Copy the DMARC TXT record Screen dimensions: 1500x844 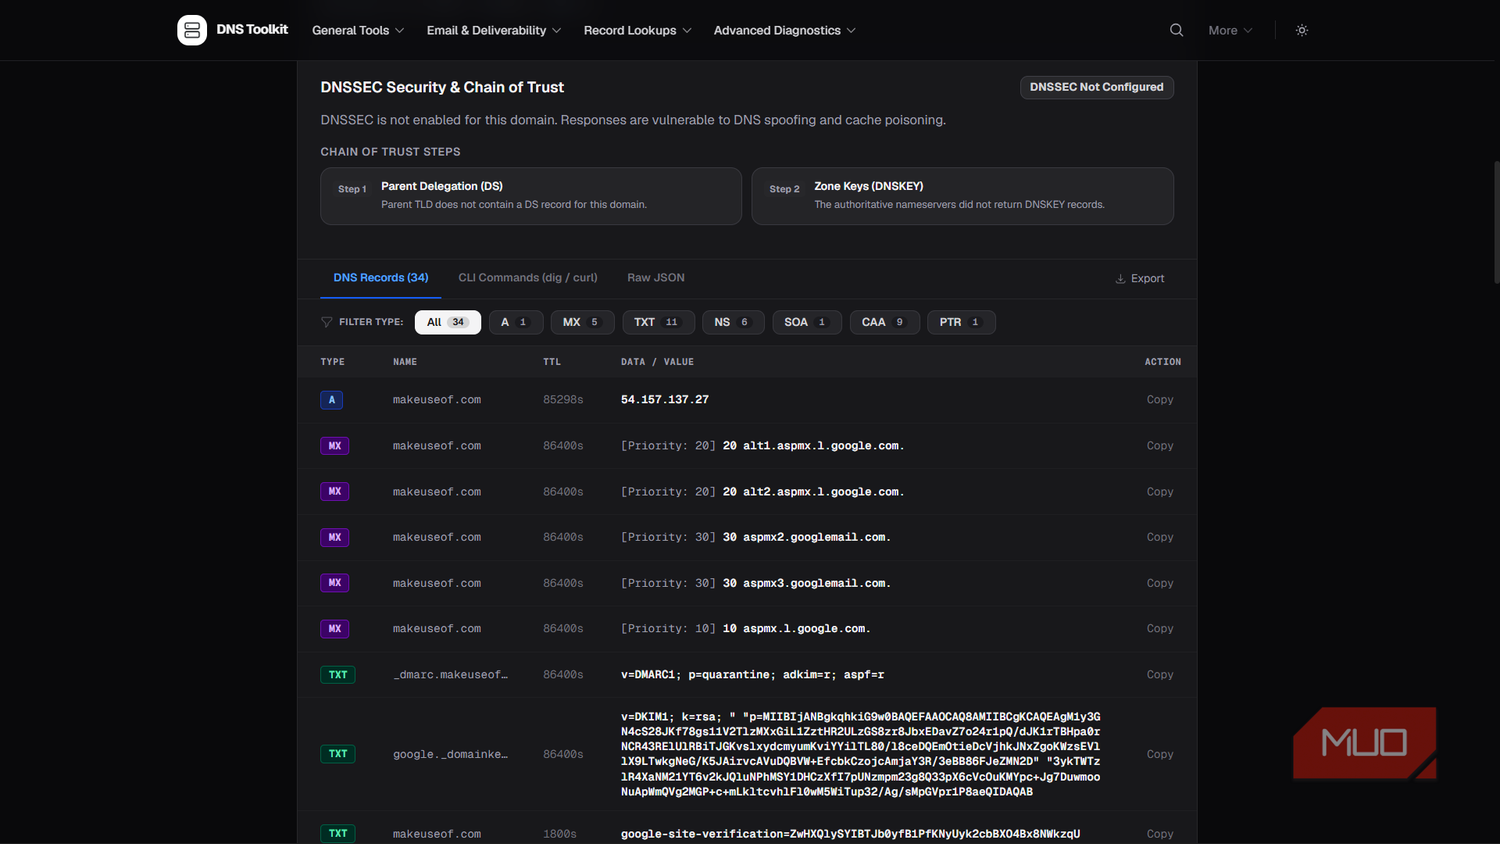1160,675
